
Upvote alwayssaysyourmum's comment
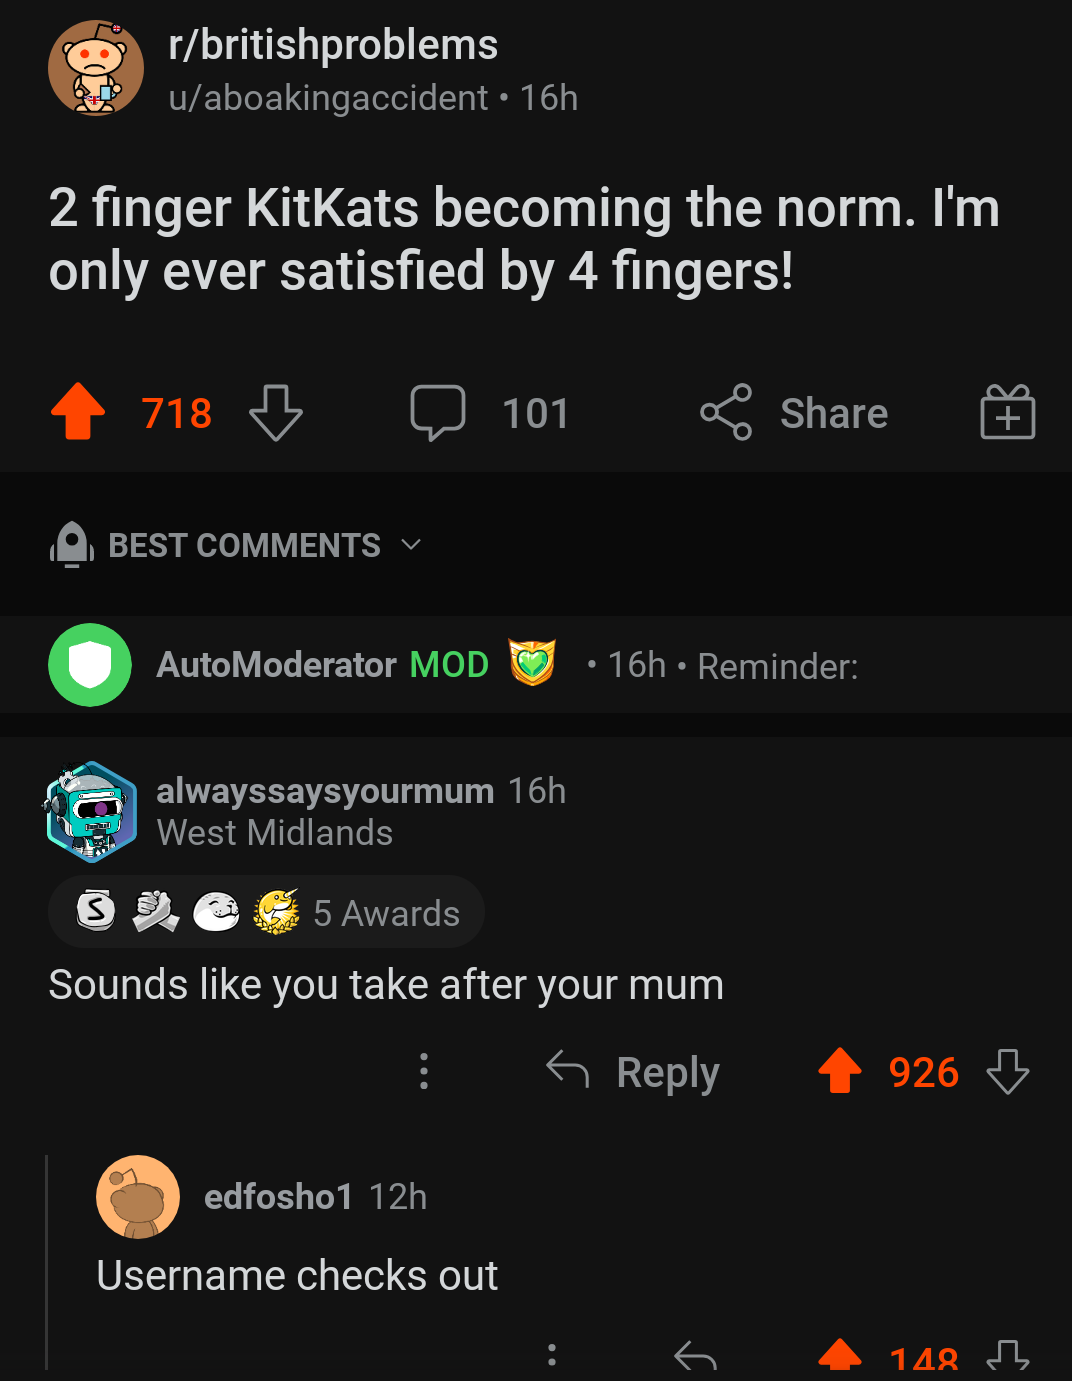click(x=841, y=1071)
